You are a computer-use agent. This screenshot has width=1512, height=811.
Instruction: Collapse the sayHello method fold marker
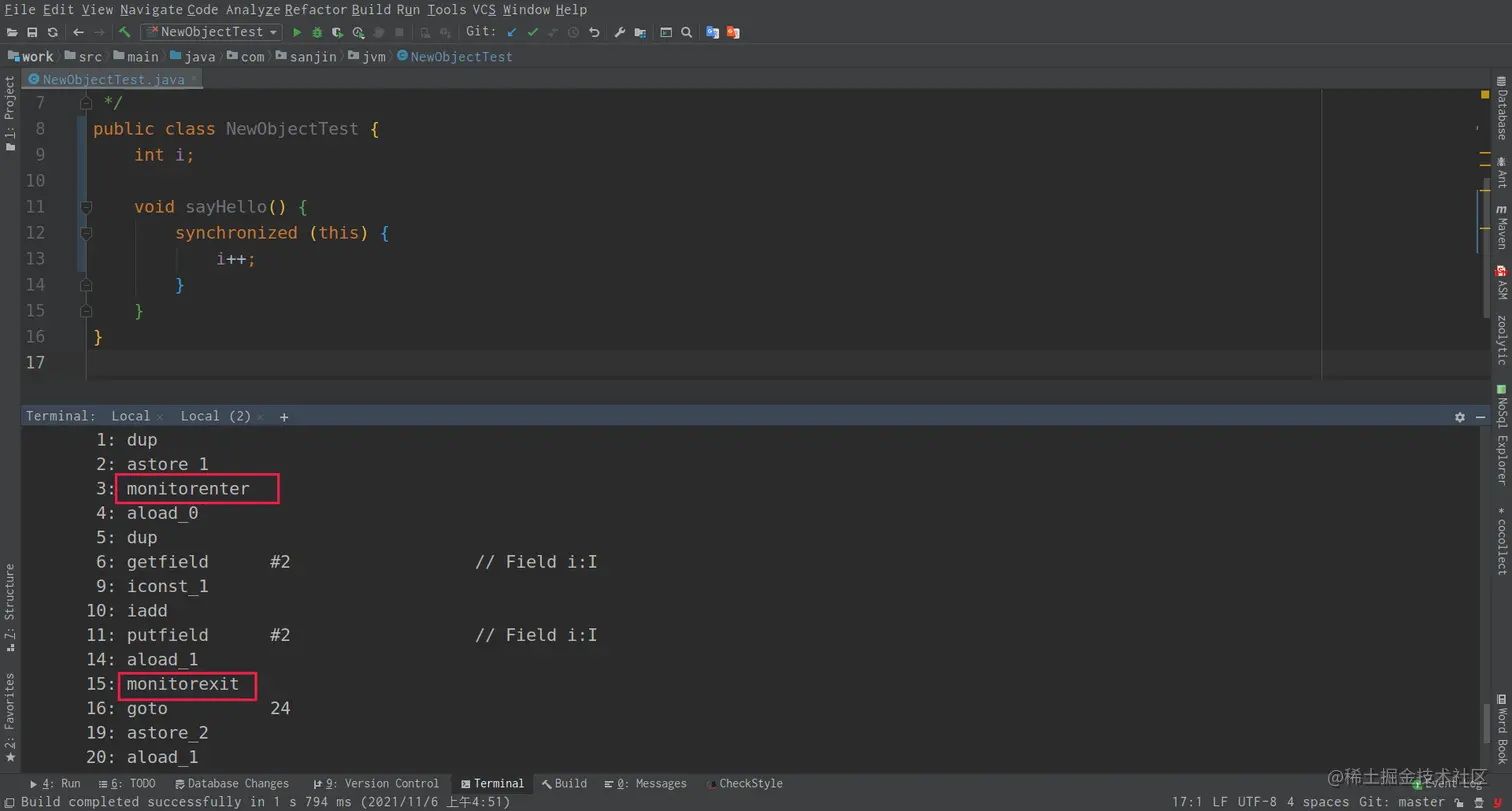[x=86, y=207]
